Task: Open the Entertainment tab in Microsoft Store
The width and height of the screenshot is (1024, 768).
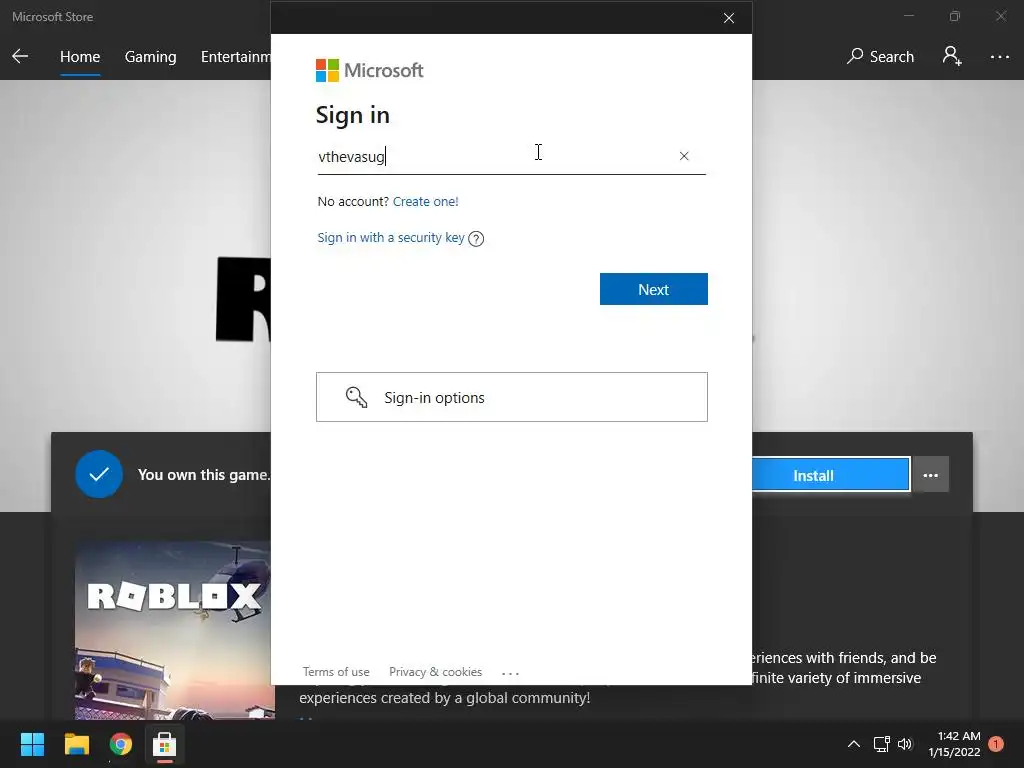Action: coord(236,57)
